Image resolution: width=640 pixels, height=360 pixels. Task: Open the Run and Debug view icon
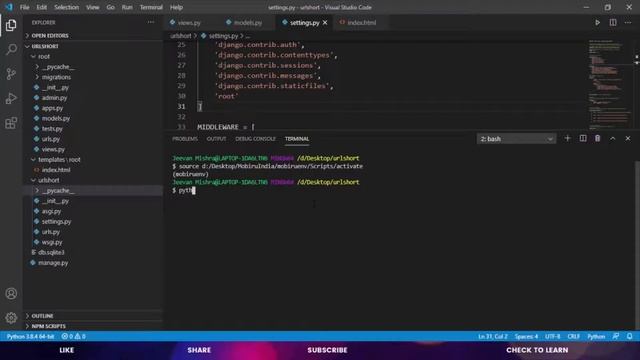tap(11, 98)
